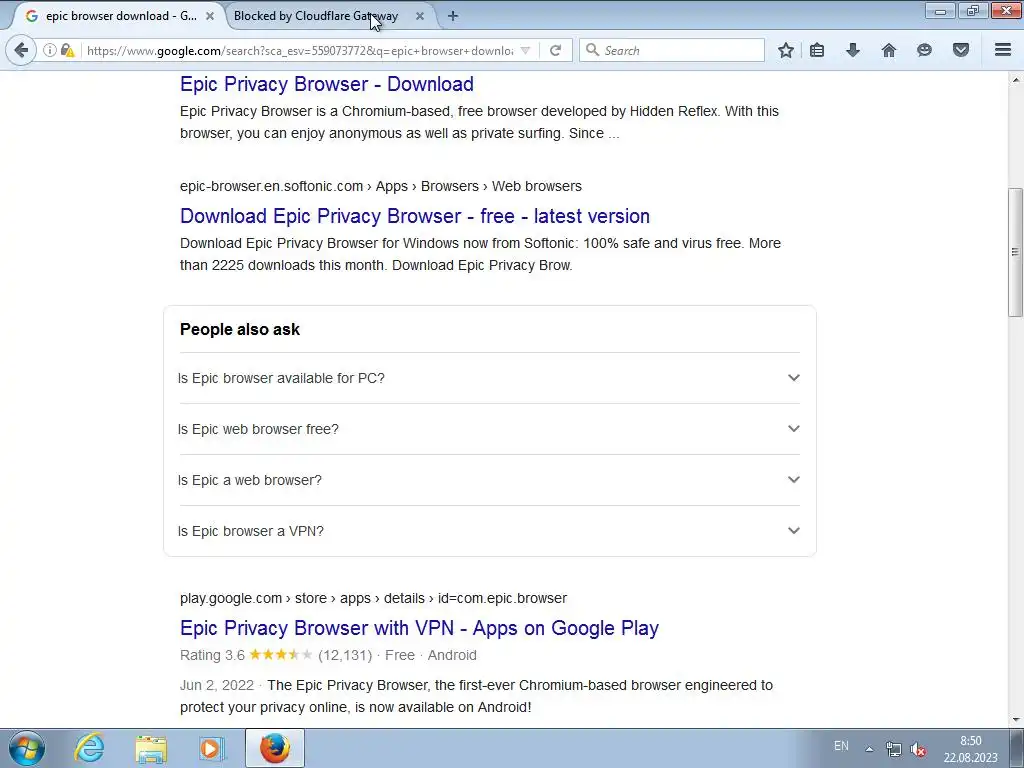
Task: Open 'Epic Privacy Browser - Download' result
Action: (327, 84)
